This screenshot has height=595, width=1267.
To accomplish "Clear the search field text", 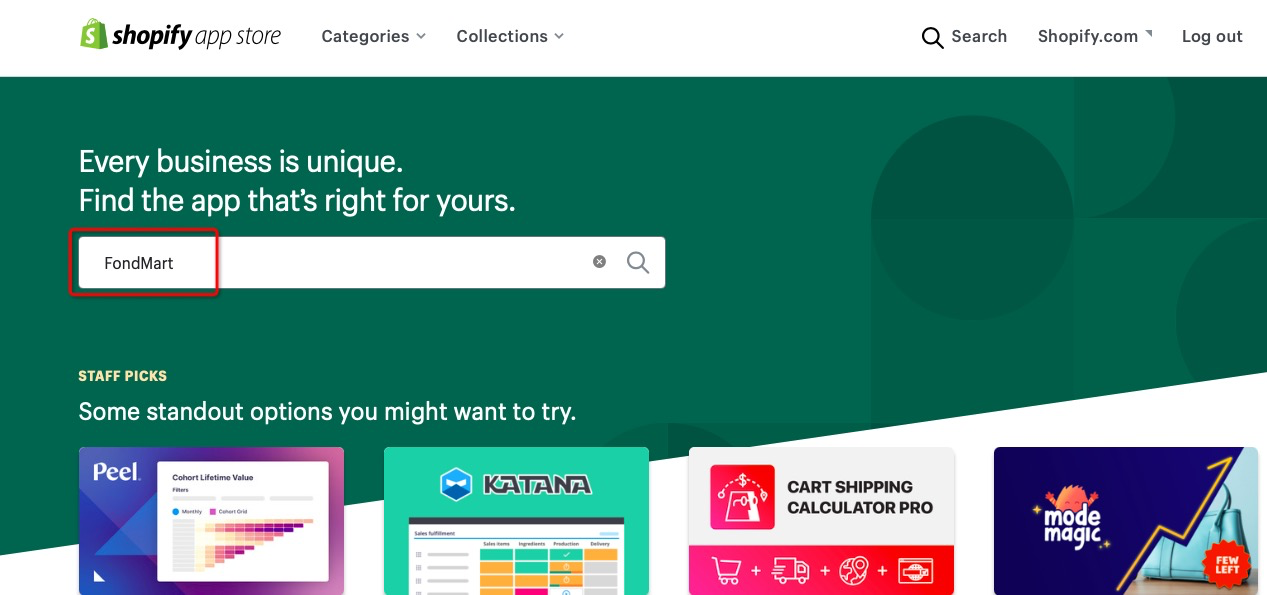I will [599, 262].
